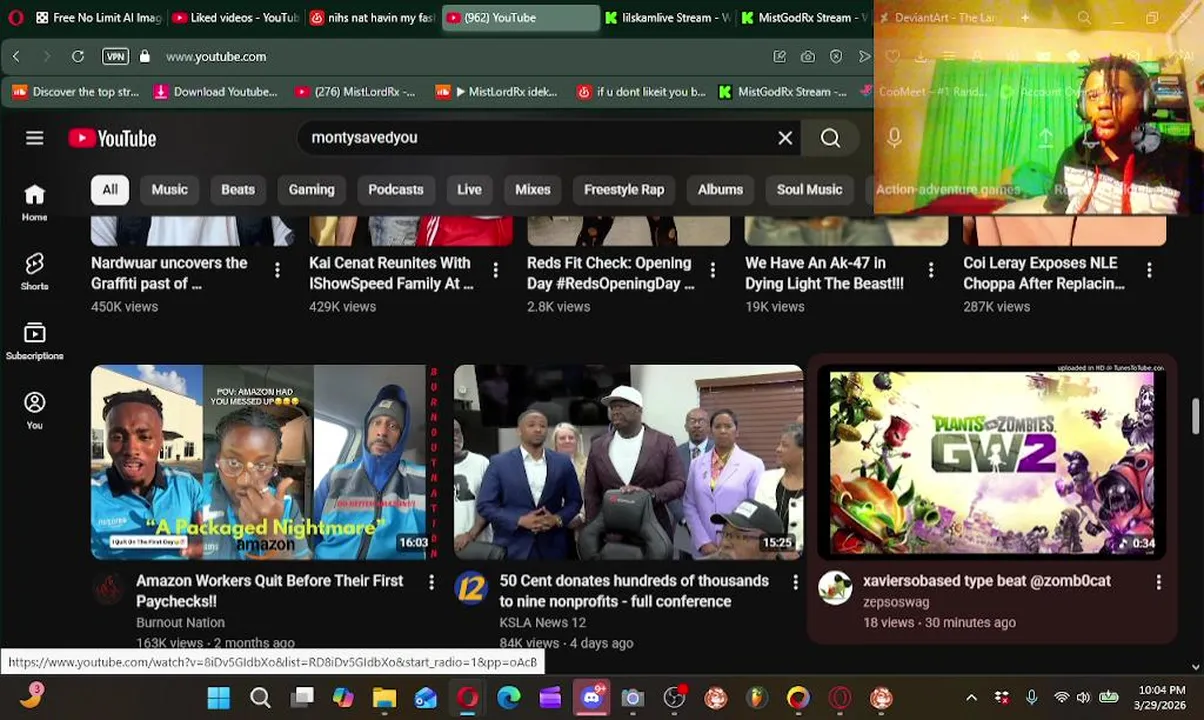
Task: Open the Opera main menu icon
Action: [x=14, y=17]
